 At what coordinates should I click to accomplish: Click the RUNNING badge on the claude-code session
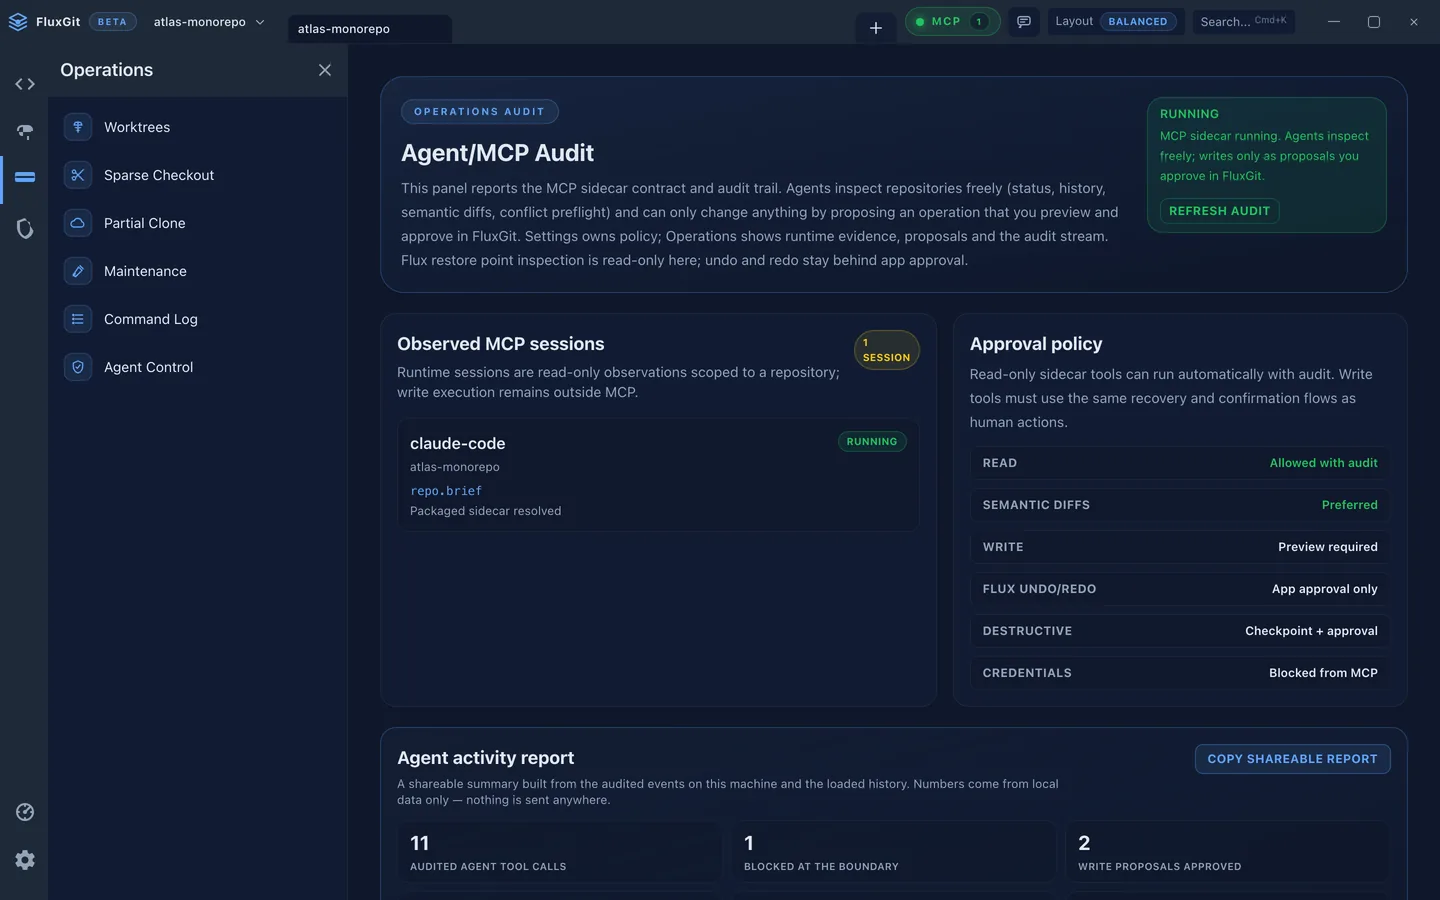coord(872,442)
